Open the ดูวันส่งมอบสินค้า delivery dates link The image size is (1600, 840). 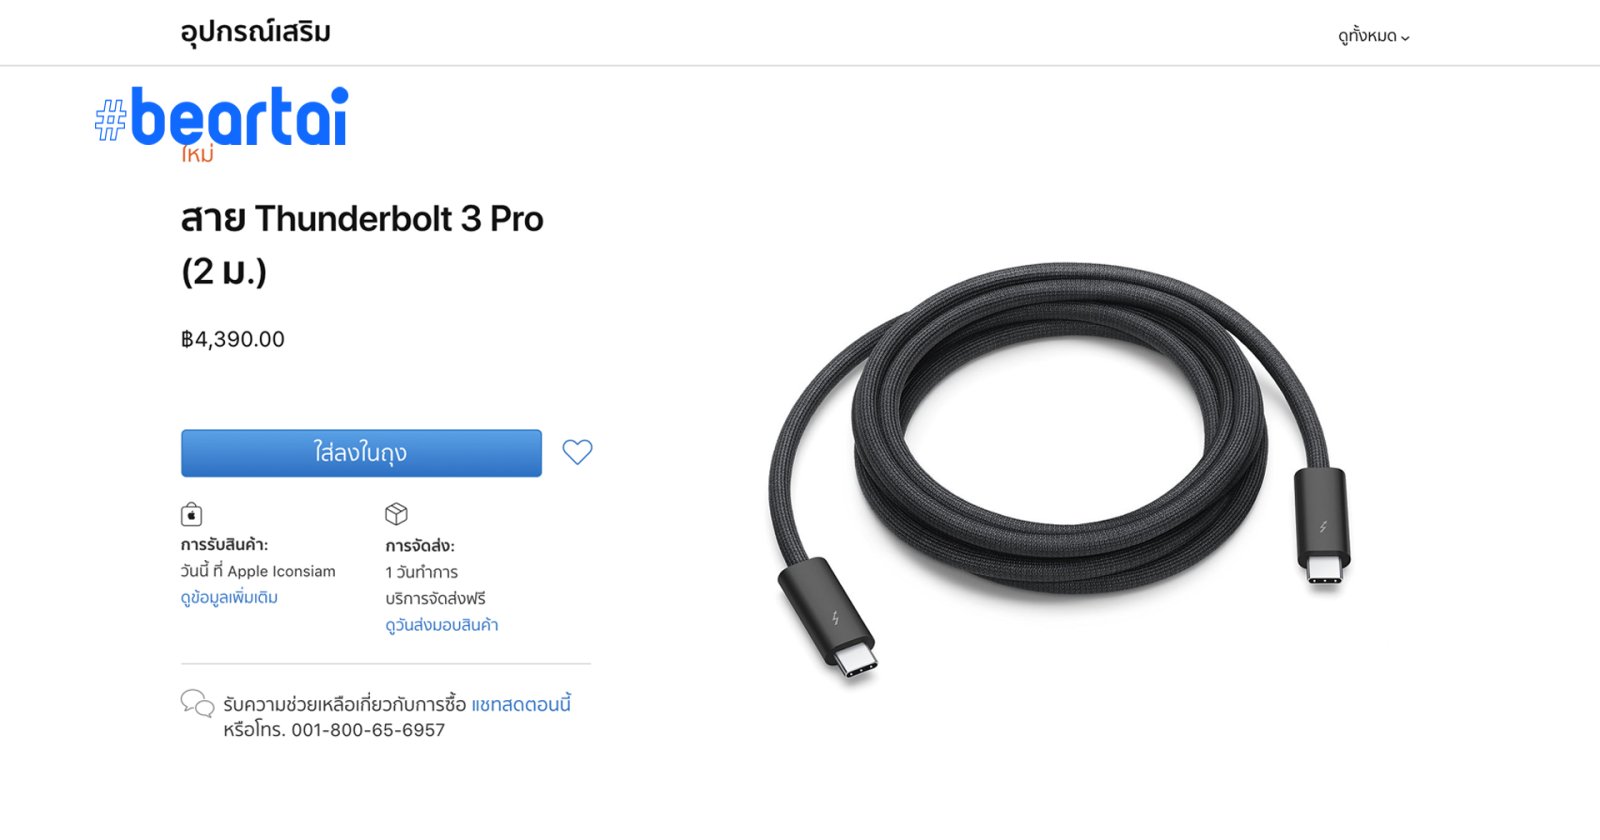441,625
